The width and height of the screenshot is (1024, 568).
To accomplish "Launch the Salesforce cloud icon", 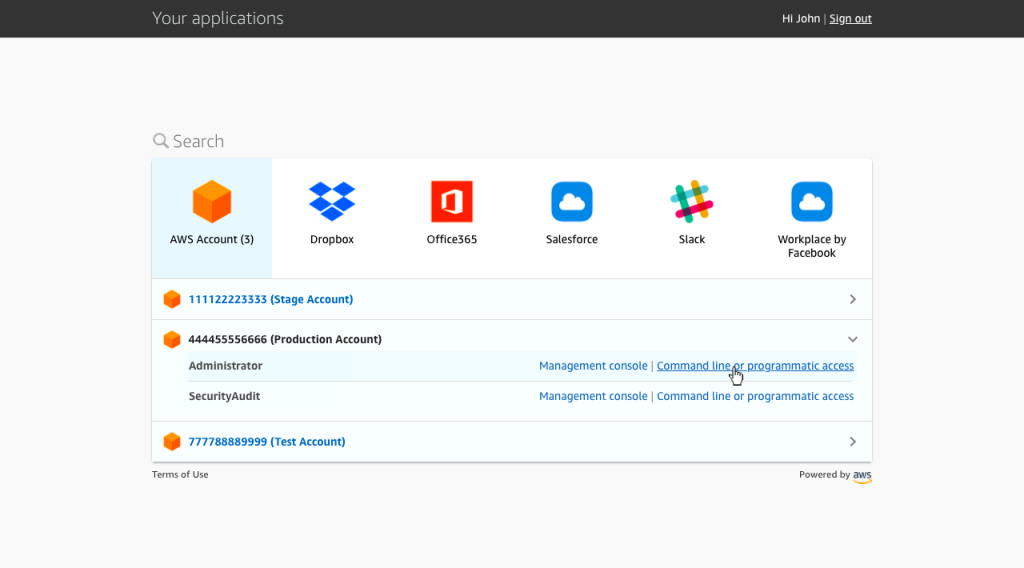I will 572,201.
